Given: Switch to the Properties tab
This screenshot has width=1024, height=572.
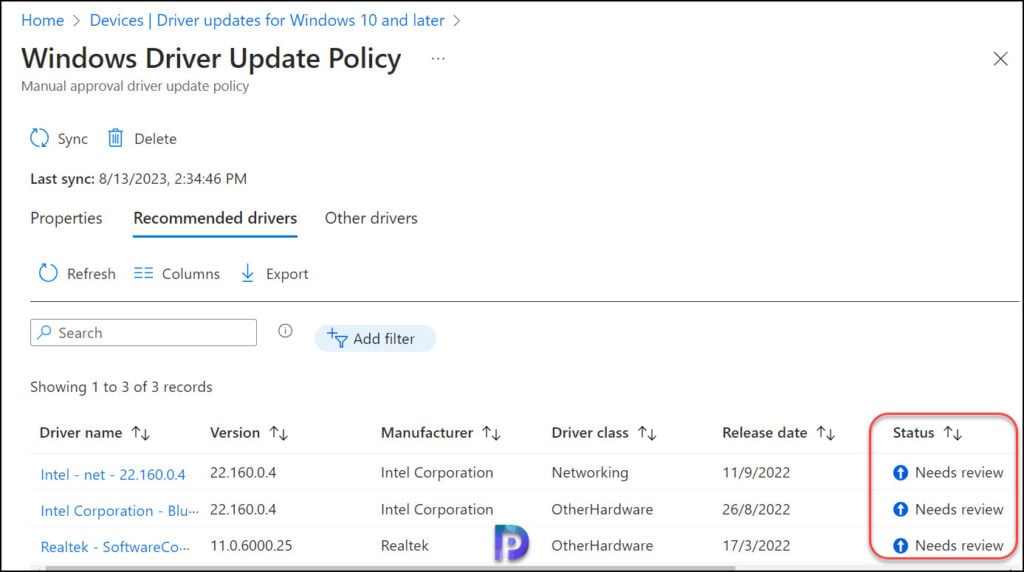Looking at the screenshot, I should click(x=66, y=218).
